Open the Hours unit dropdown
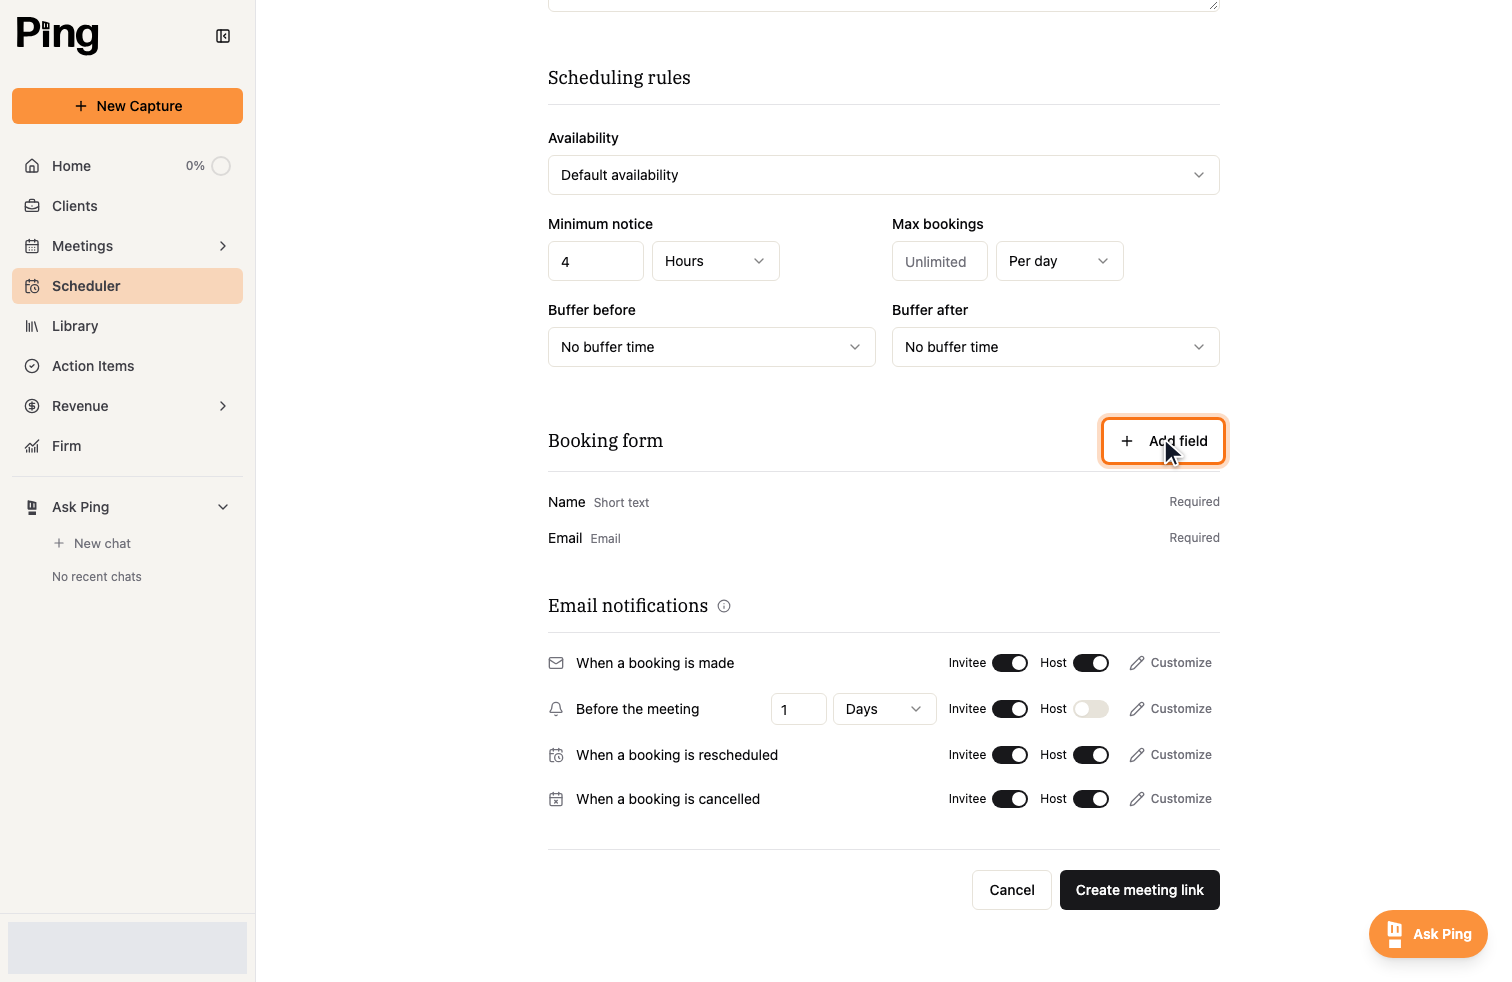This screenshot has height=982, width=1512. pos(716,261)
